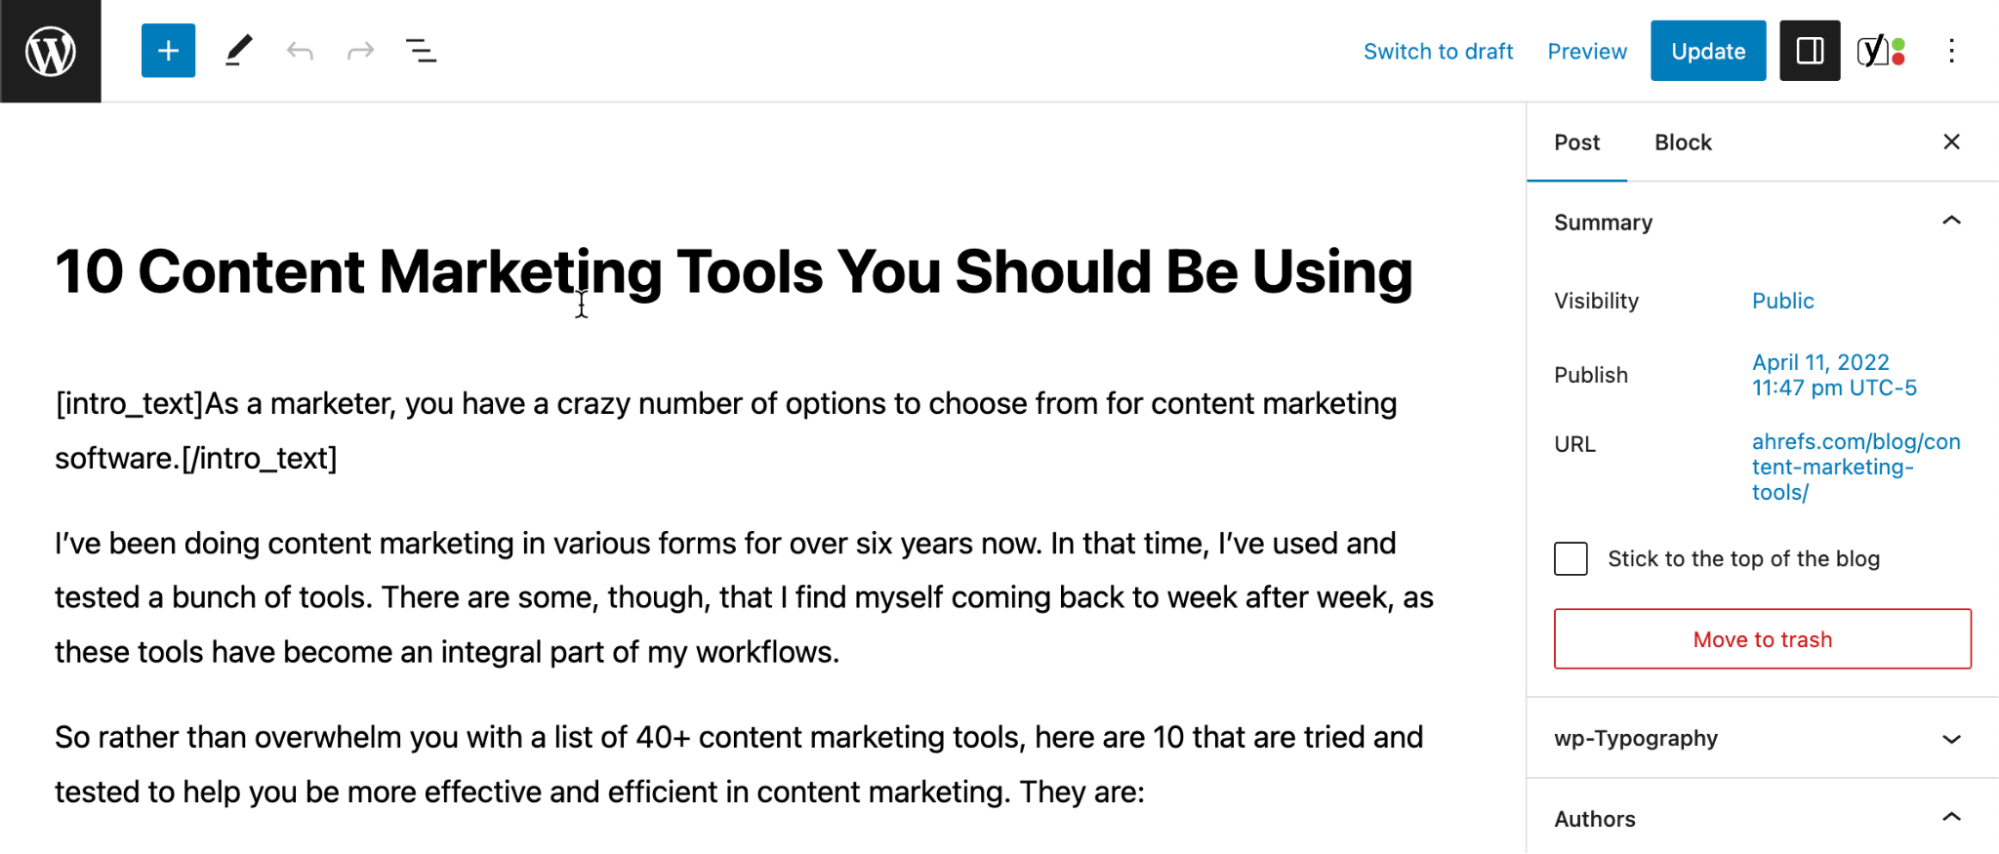
Task: Open the document overview list view
Action: tap(421, 51)
